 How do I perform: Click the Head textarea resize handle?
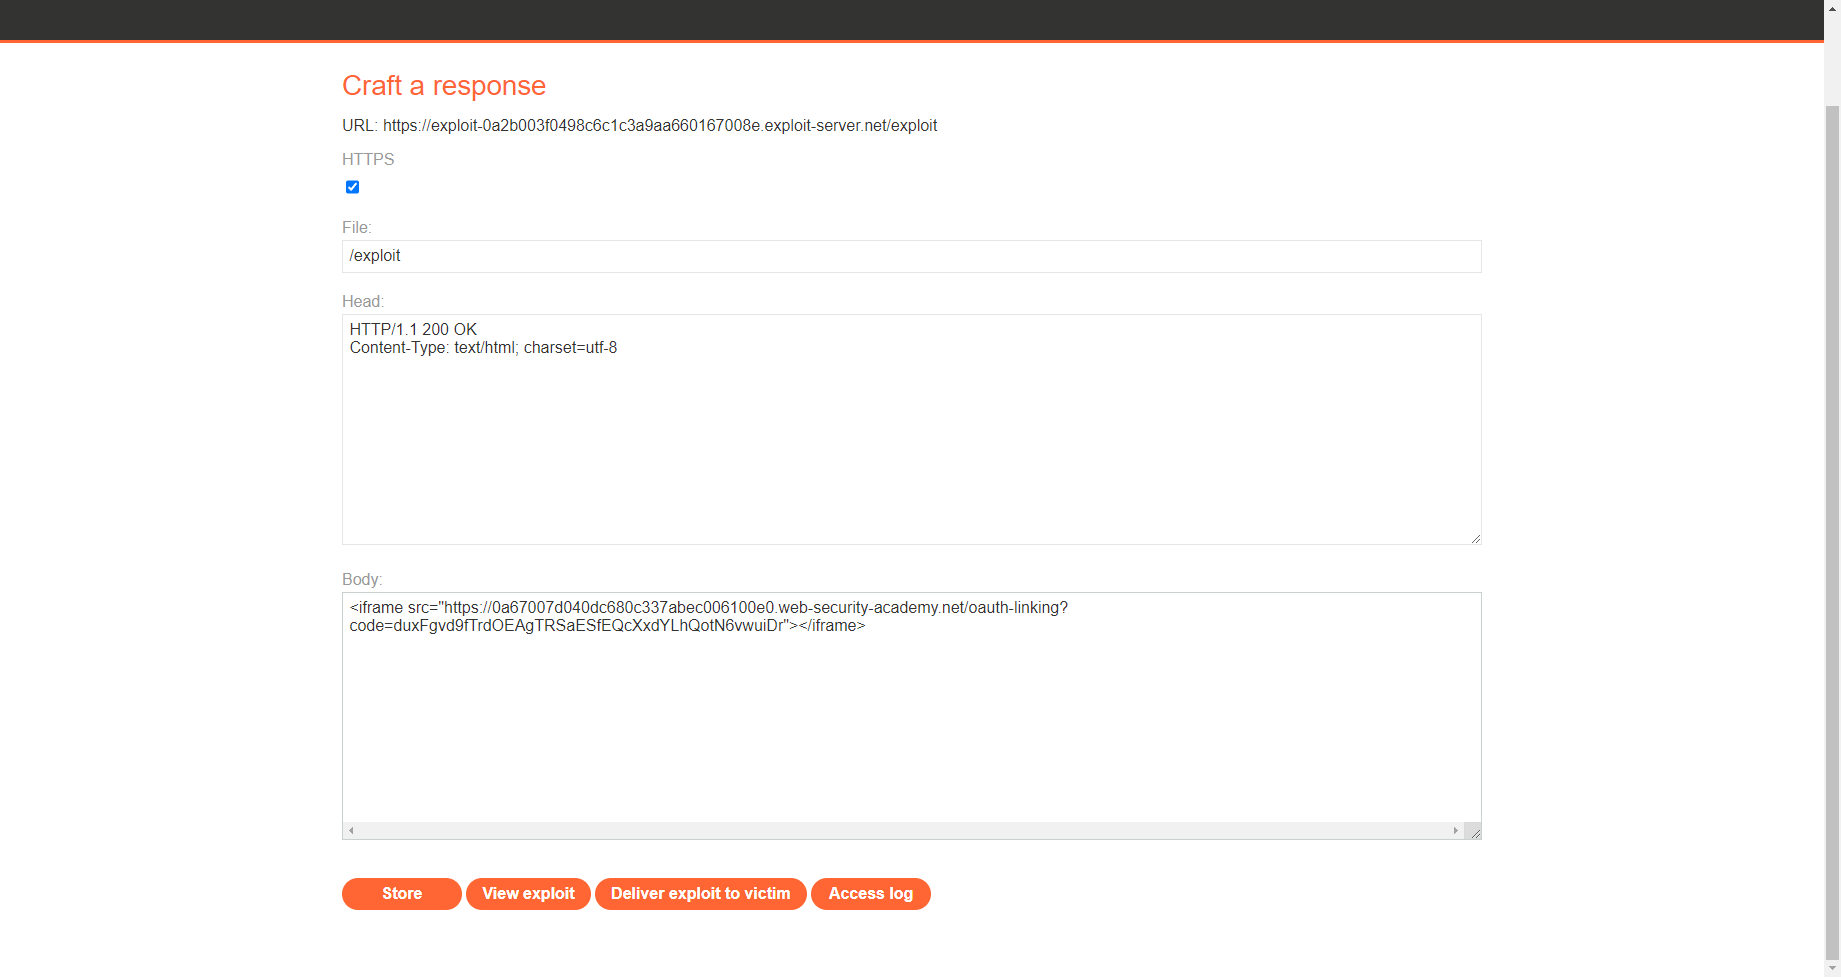pos(1475,537)
